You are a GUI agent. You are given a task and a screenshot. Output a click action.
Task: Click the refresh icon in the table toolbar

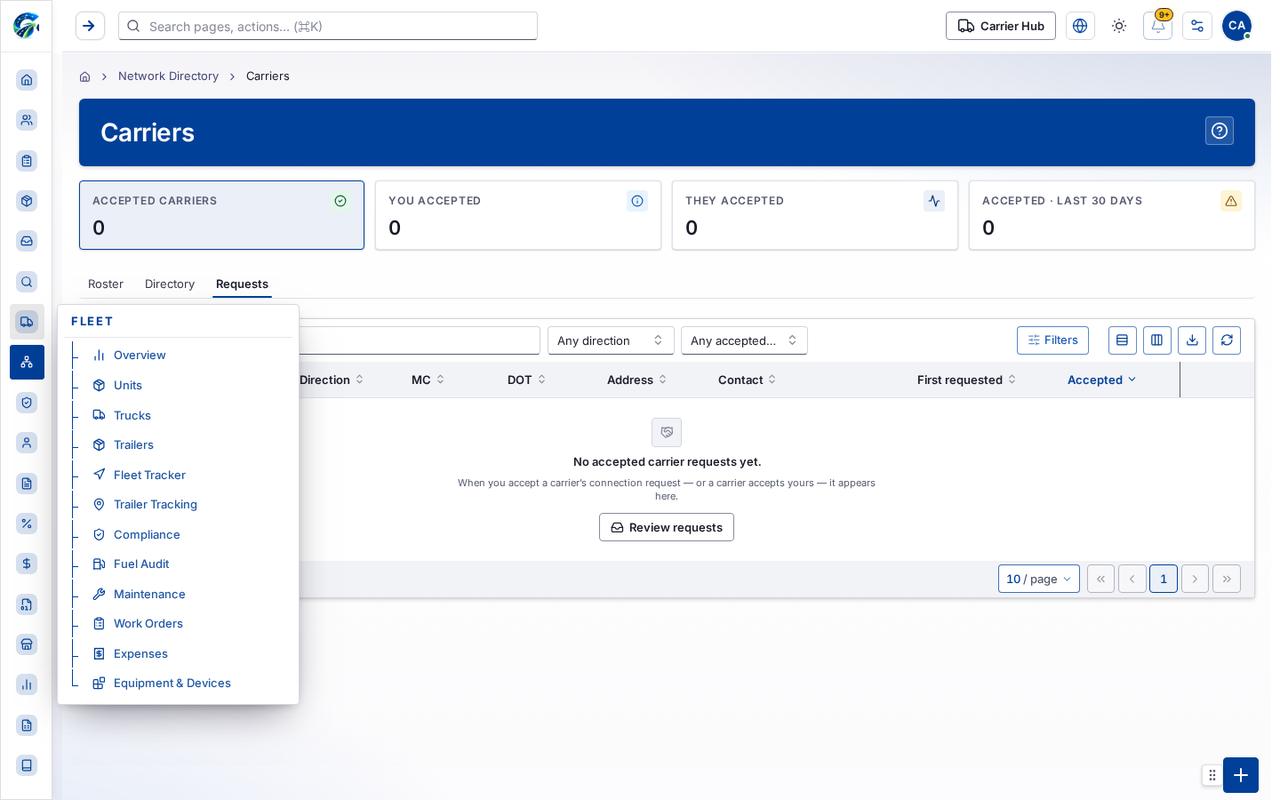[x=1227, y=340]
